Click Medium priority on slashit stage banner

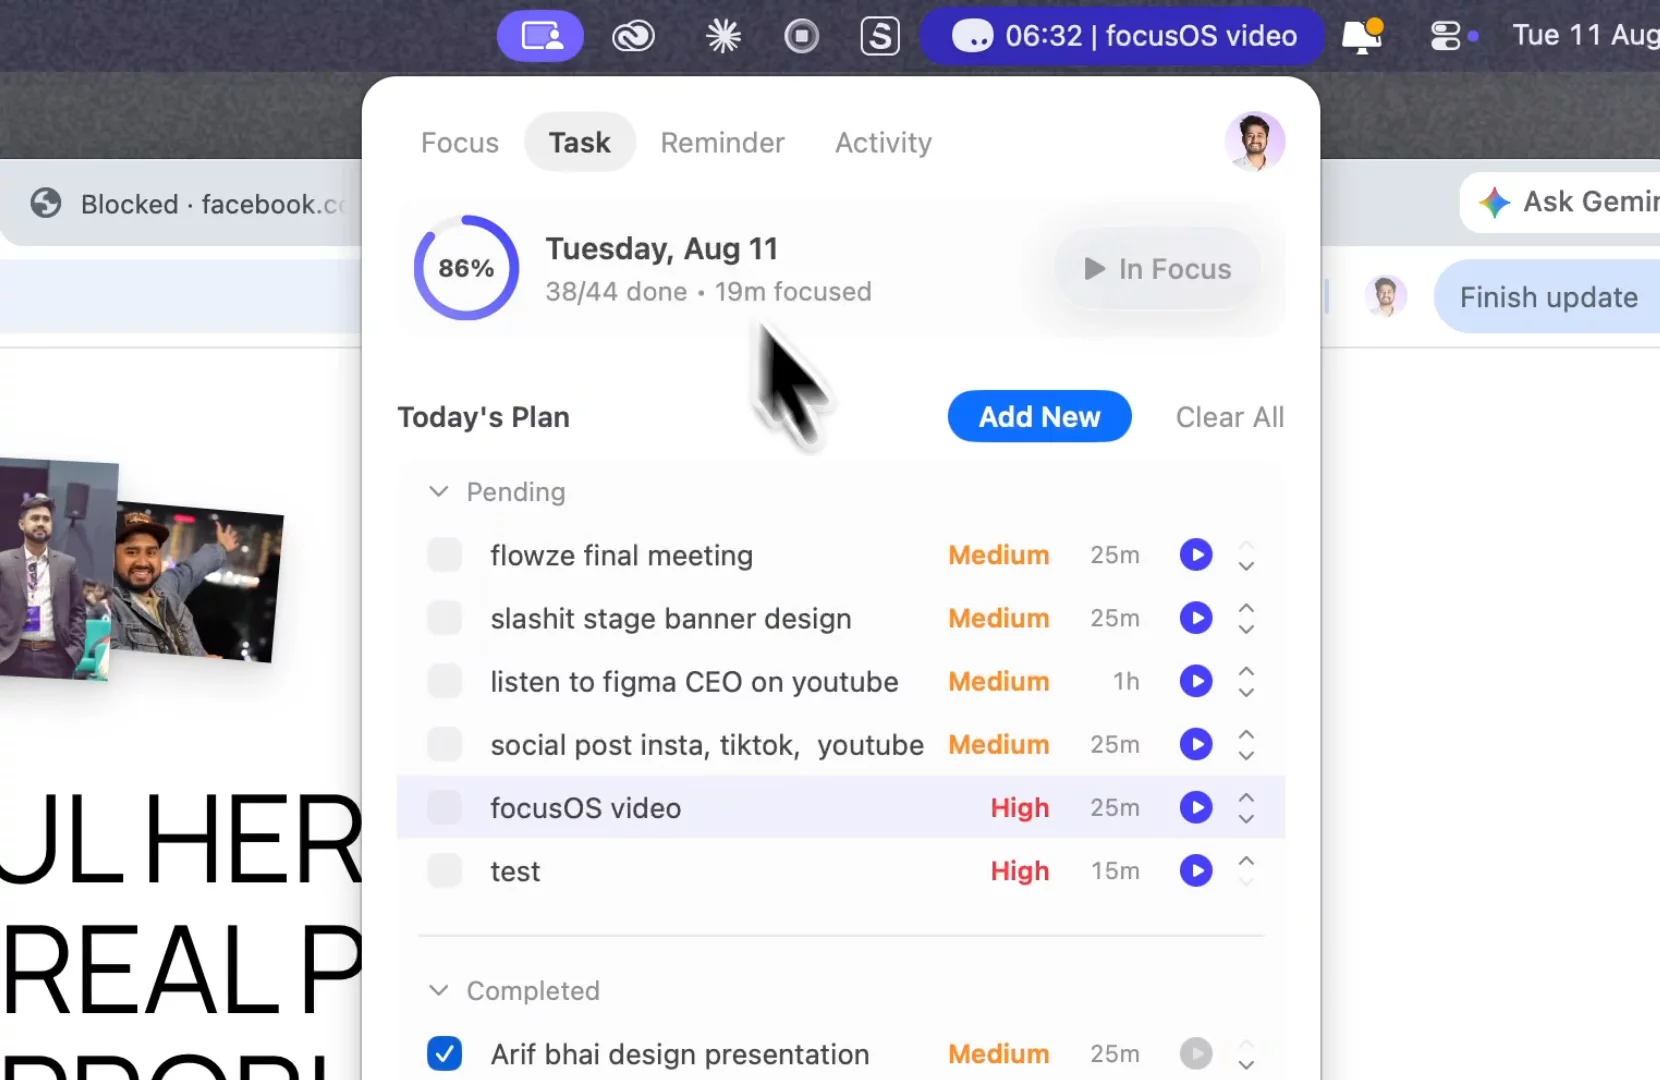[999, 618]
